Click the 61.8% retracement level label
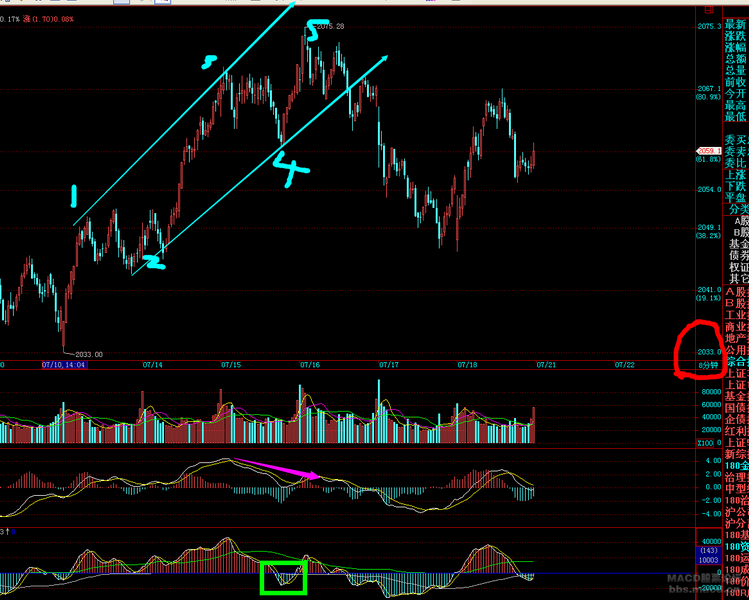This screenshot has width=749, height=600. click(x=709, y=160)
